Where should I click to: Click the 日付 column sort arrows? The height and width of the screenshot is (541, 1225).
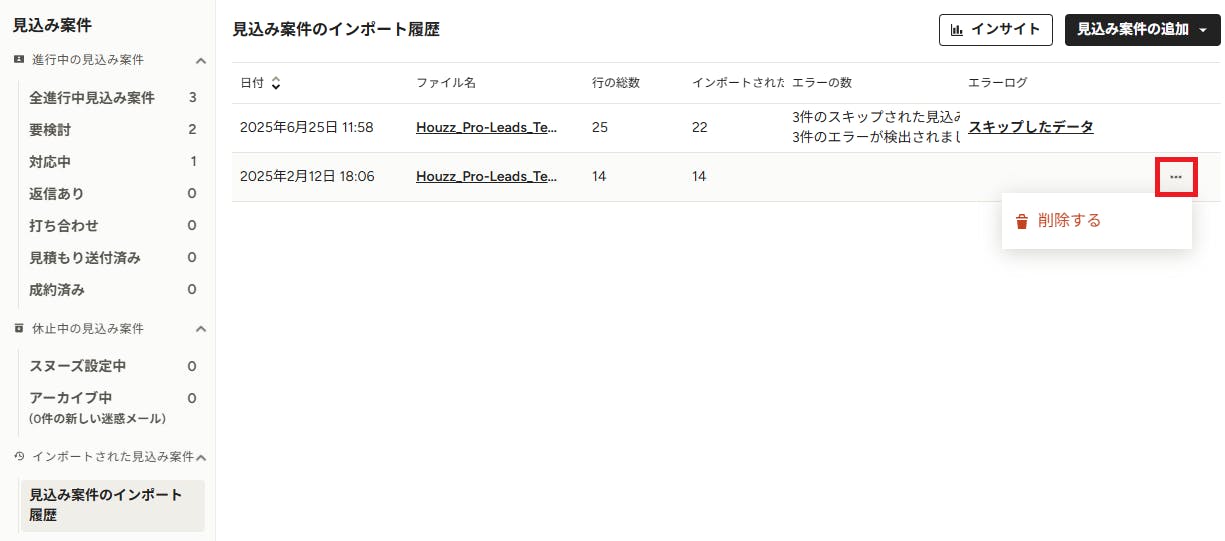pyautogui.click(x=276, y=83)
